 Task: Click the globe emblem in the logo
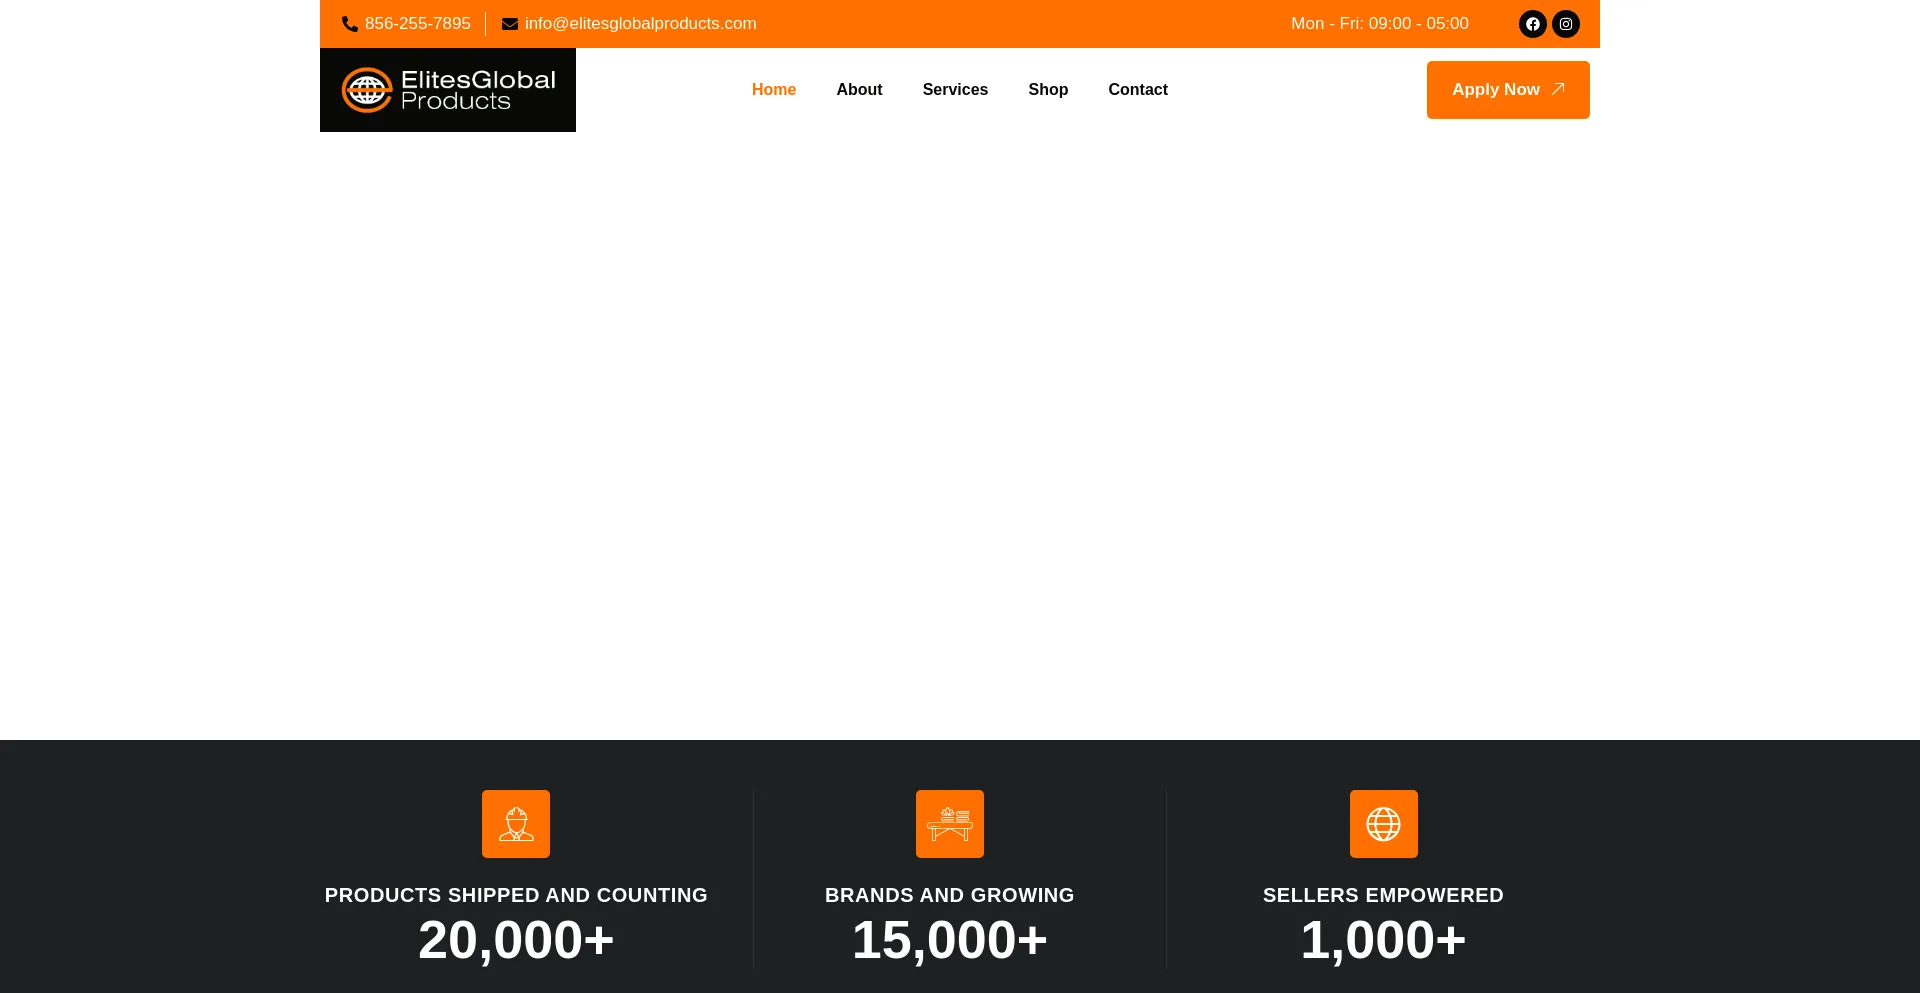pos(367,90)
